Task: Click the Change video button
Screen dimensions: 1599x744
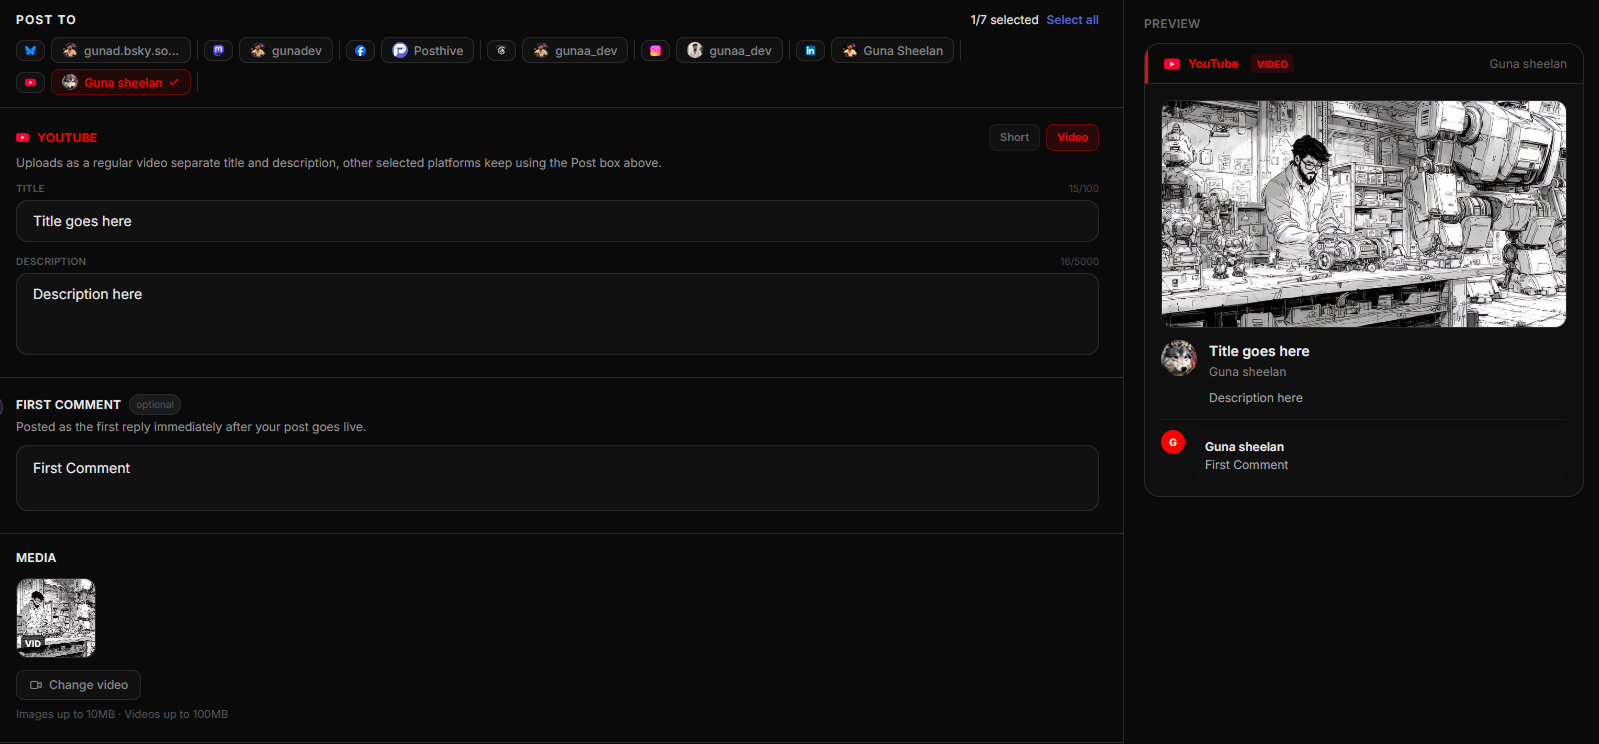Action: 78,685
